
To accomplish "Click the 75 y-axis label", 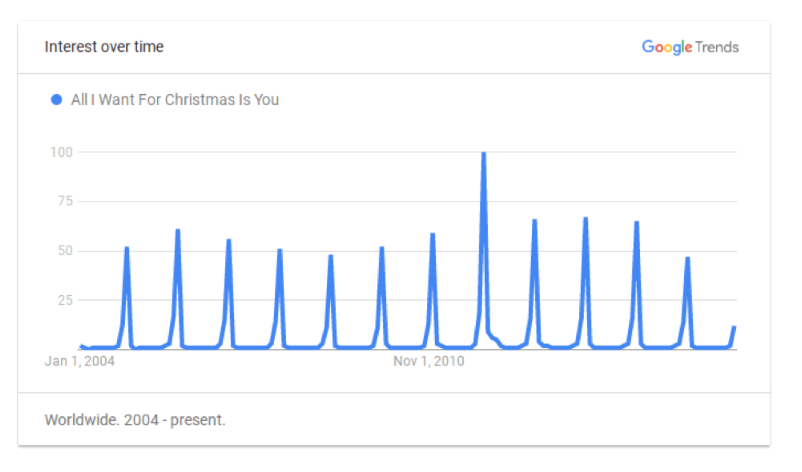I will click(65, 201).
